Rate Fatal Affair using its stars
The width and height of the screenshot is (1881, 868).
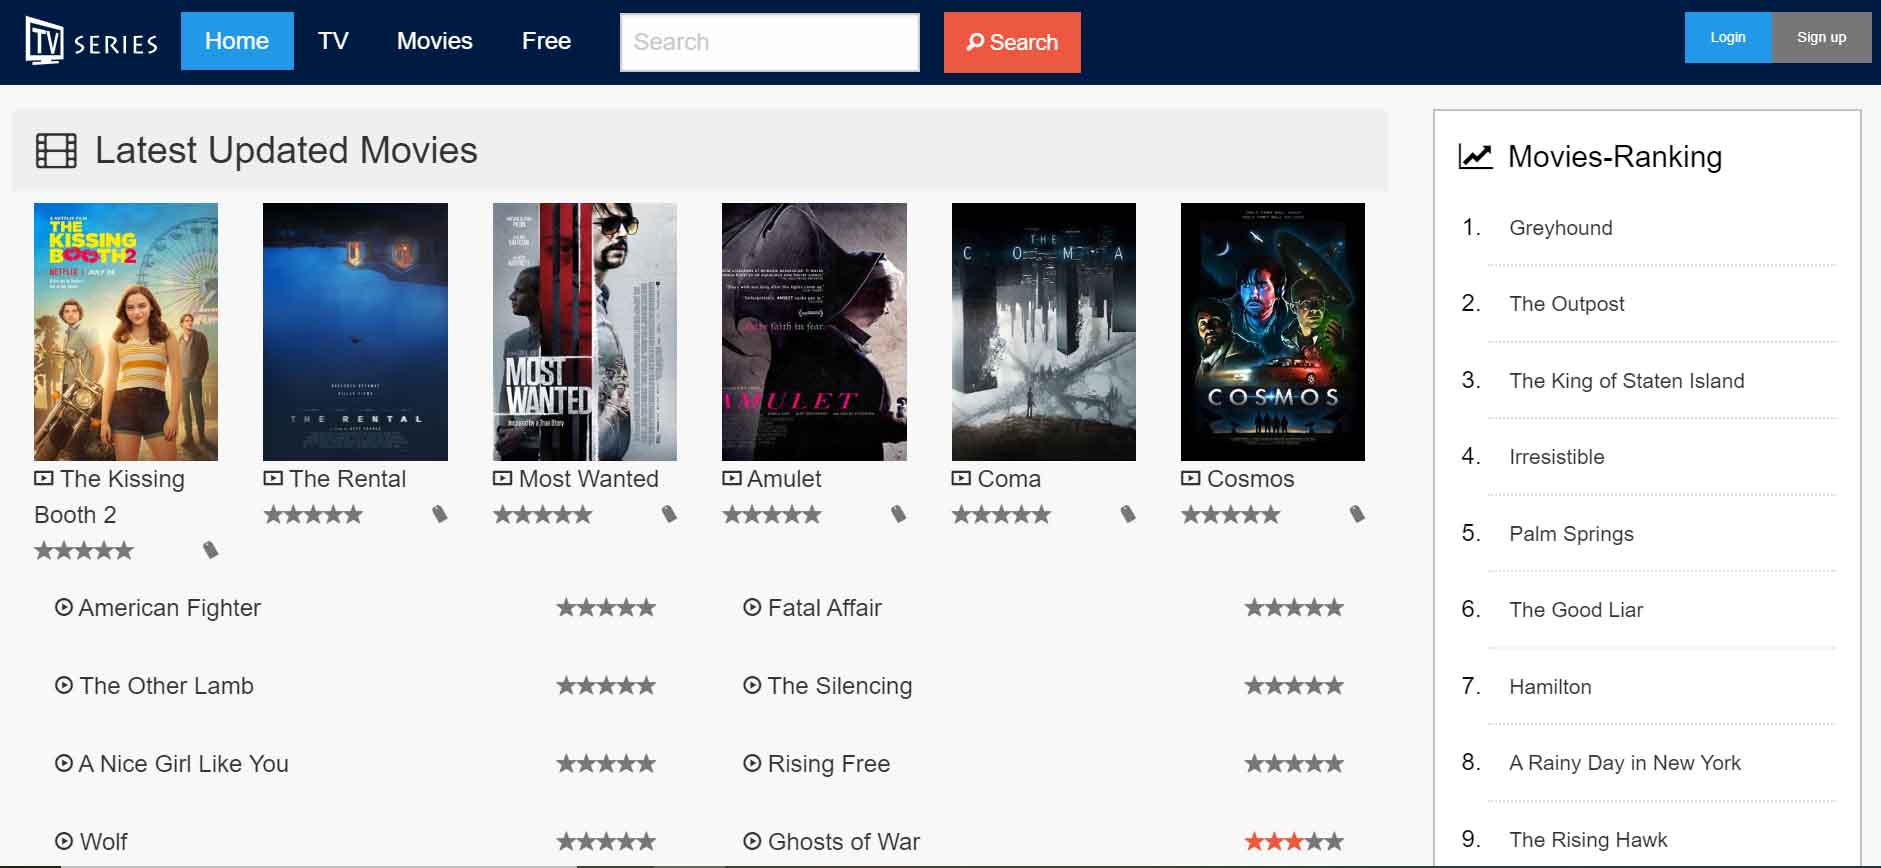pyautogui.click(x=1294, y=607)
